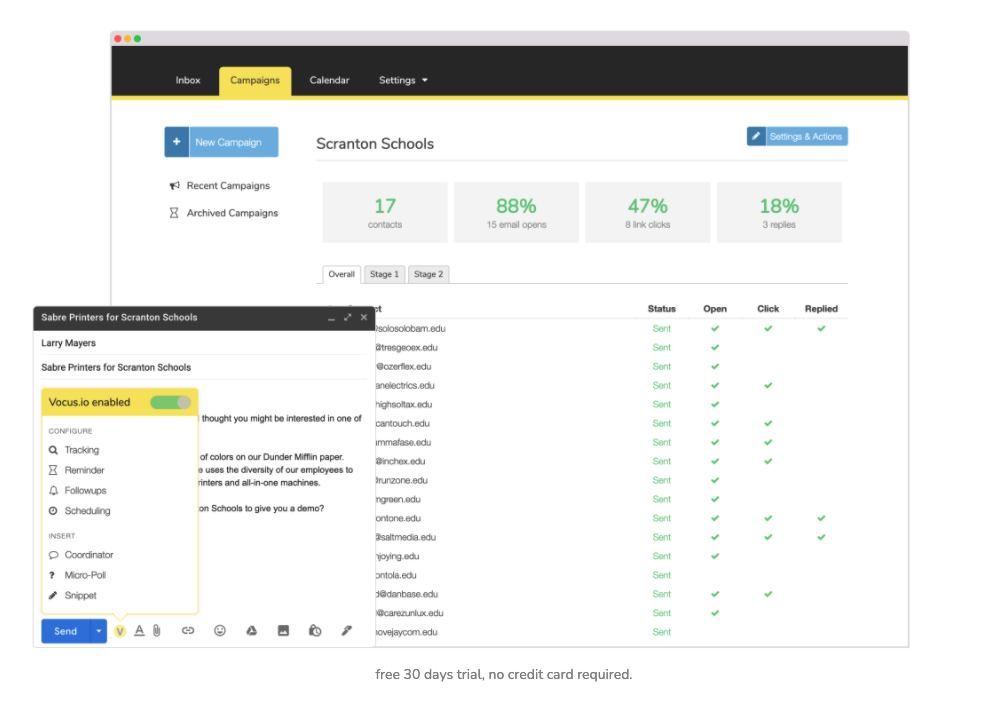Select Tracking in the Configure menu
Screen dimensions: 983x709
click(x=82, y=450)
